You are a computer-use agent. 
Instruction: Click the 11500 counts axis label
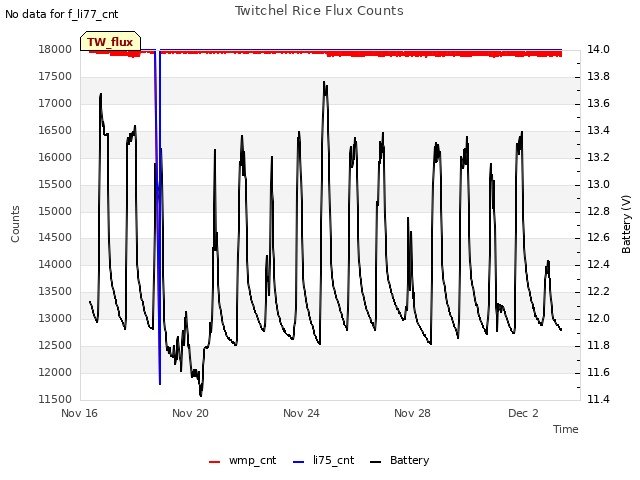pyautogui.click(x=55, y=399)
